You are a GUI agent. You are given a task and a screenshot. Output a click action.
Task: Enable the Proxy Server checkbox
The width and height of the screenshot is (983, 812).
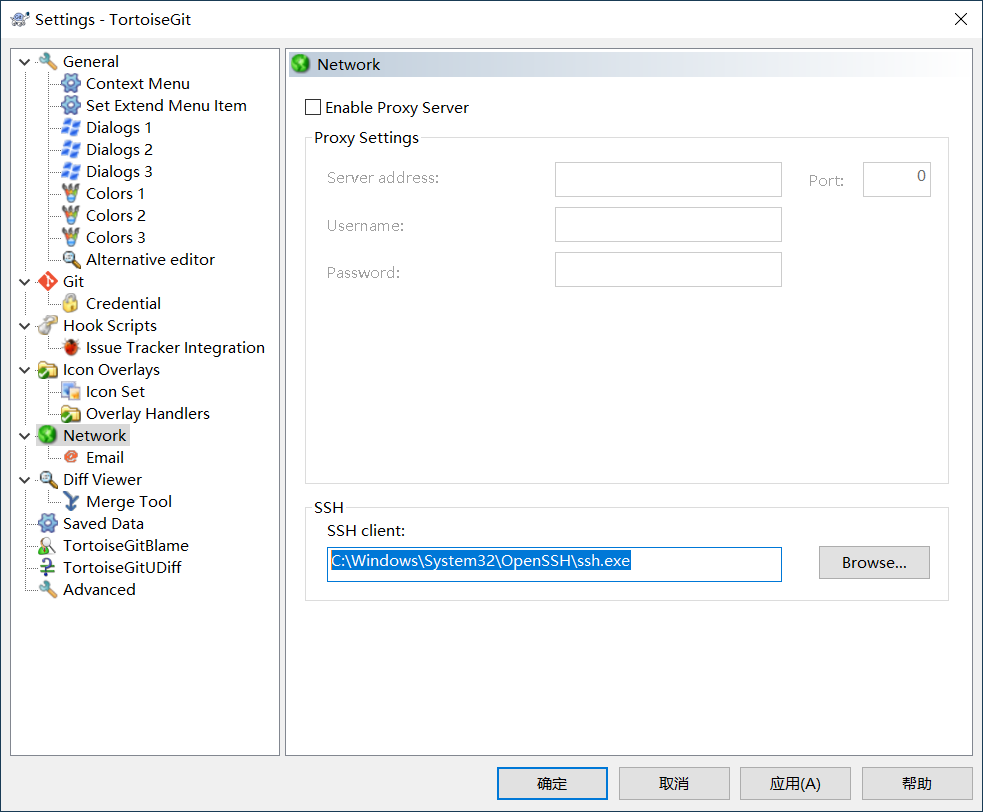[x=313, y=107]
